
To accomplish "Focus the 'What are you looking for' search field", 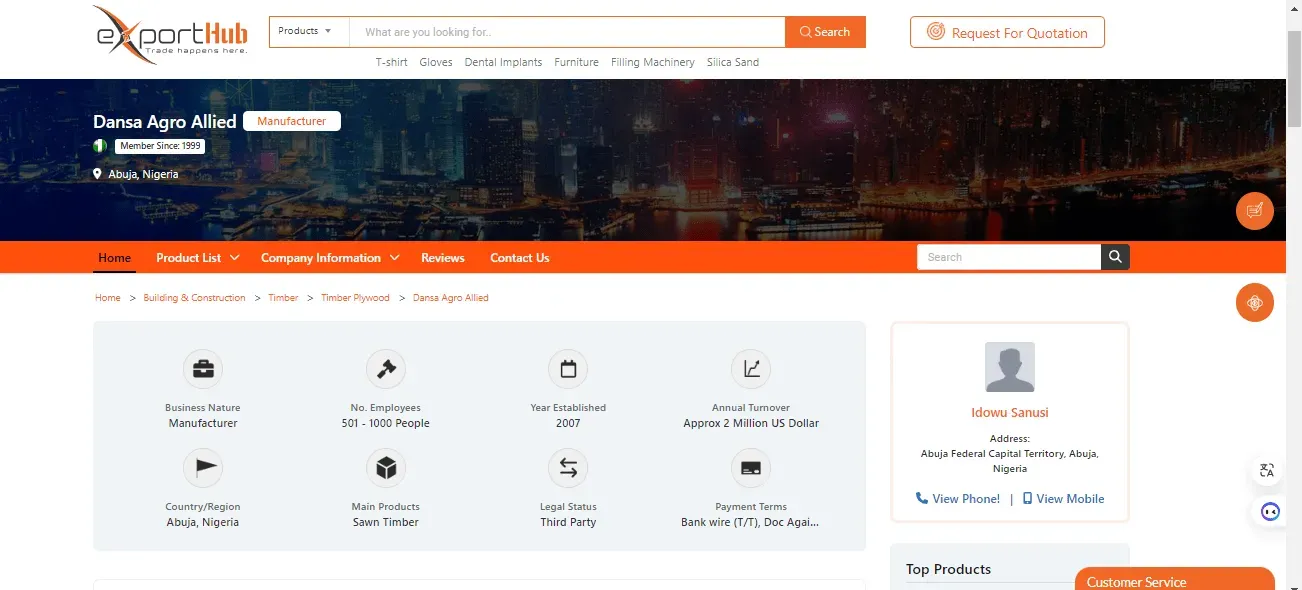I will [x=567, y=32].
